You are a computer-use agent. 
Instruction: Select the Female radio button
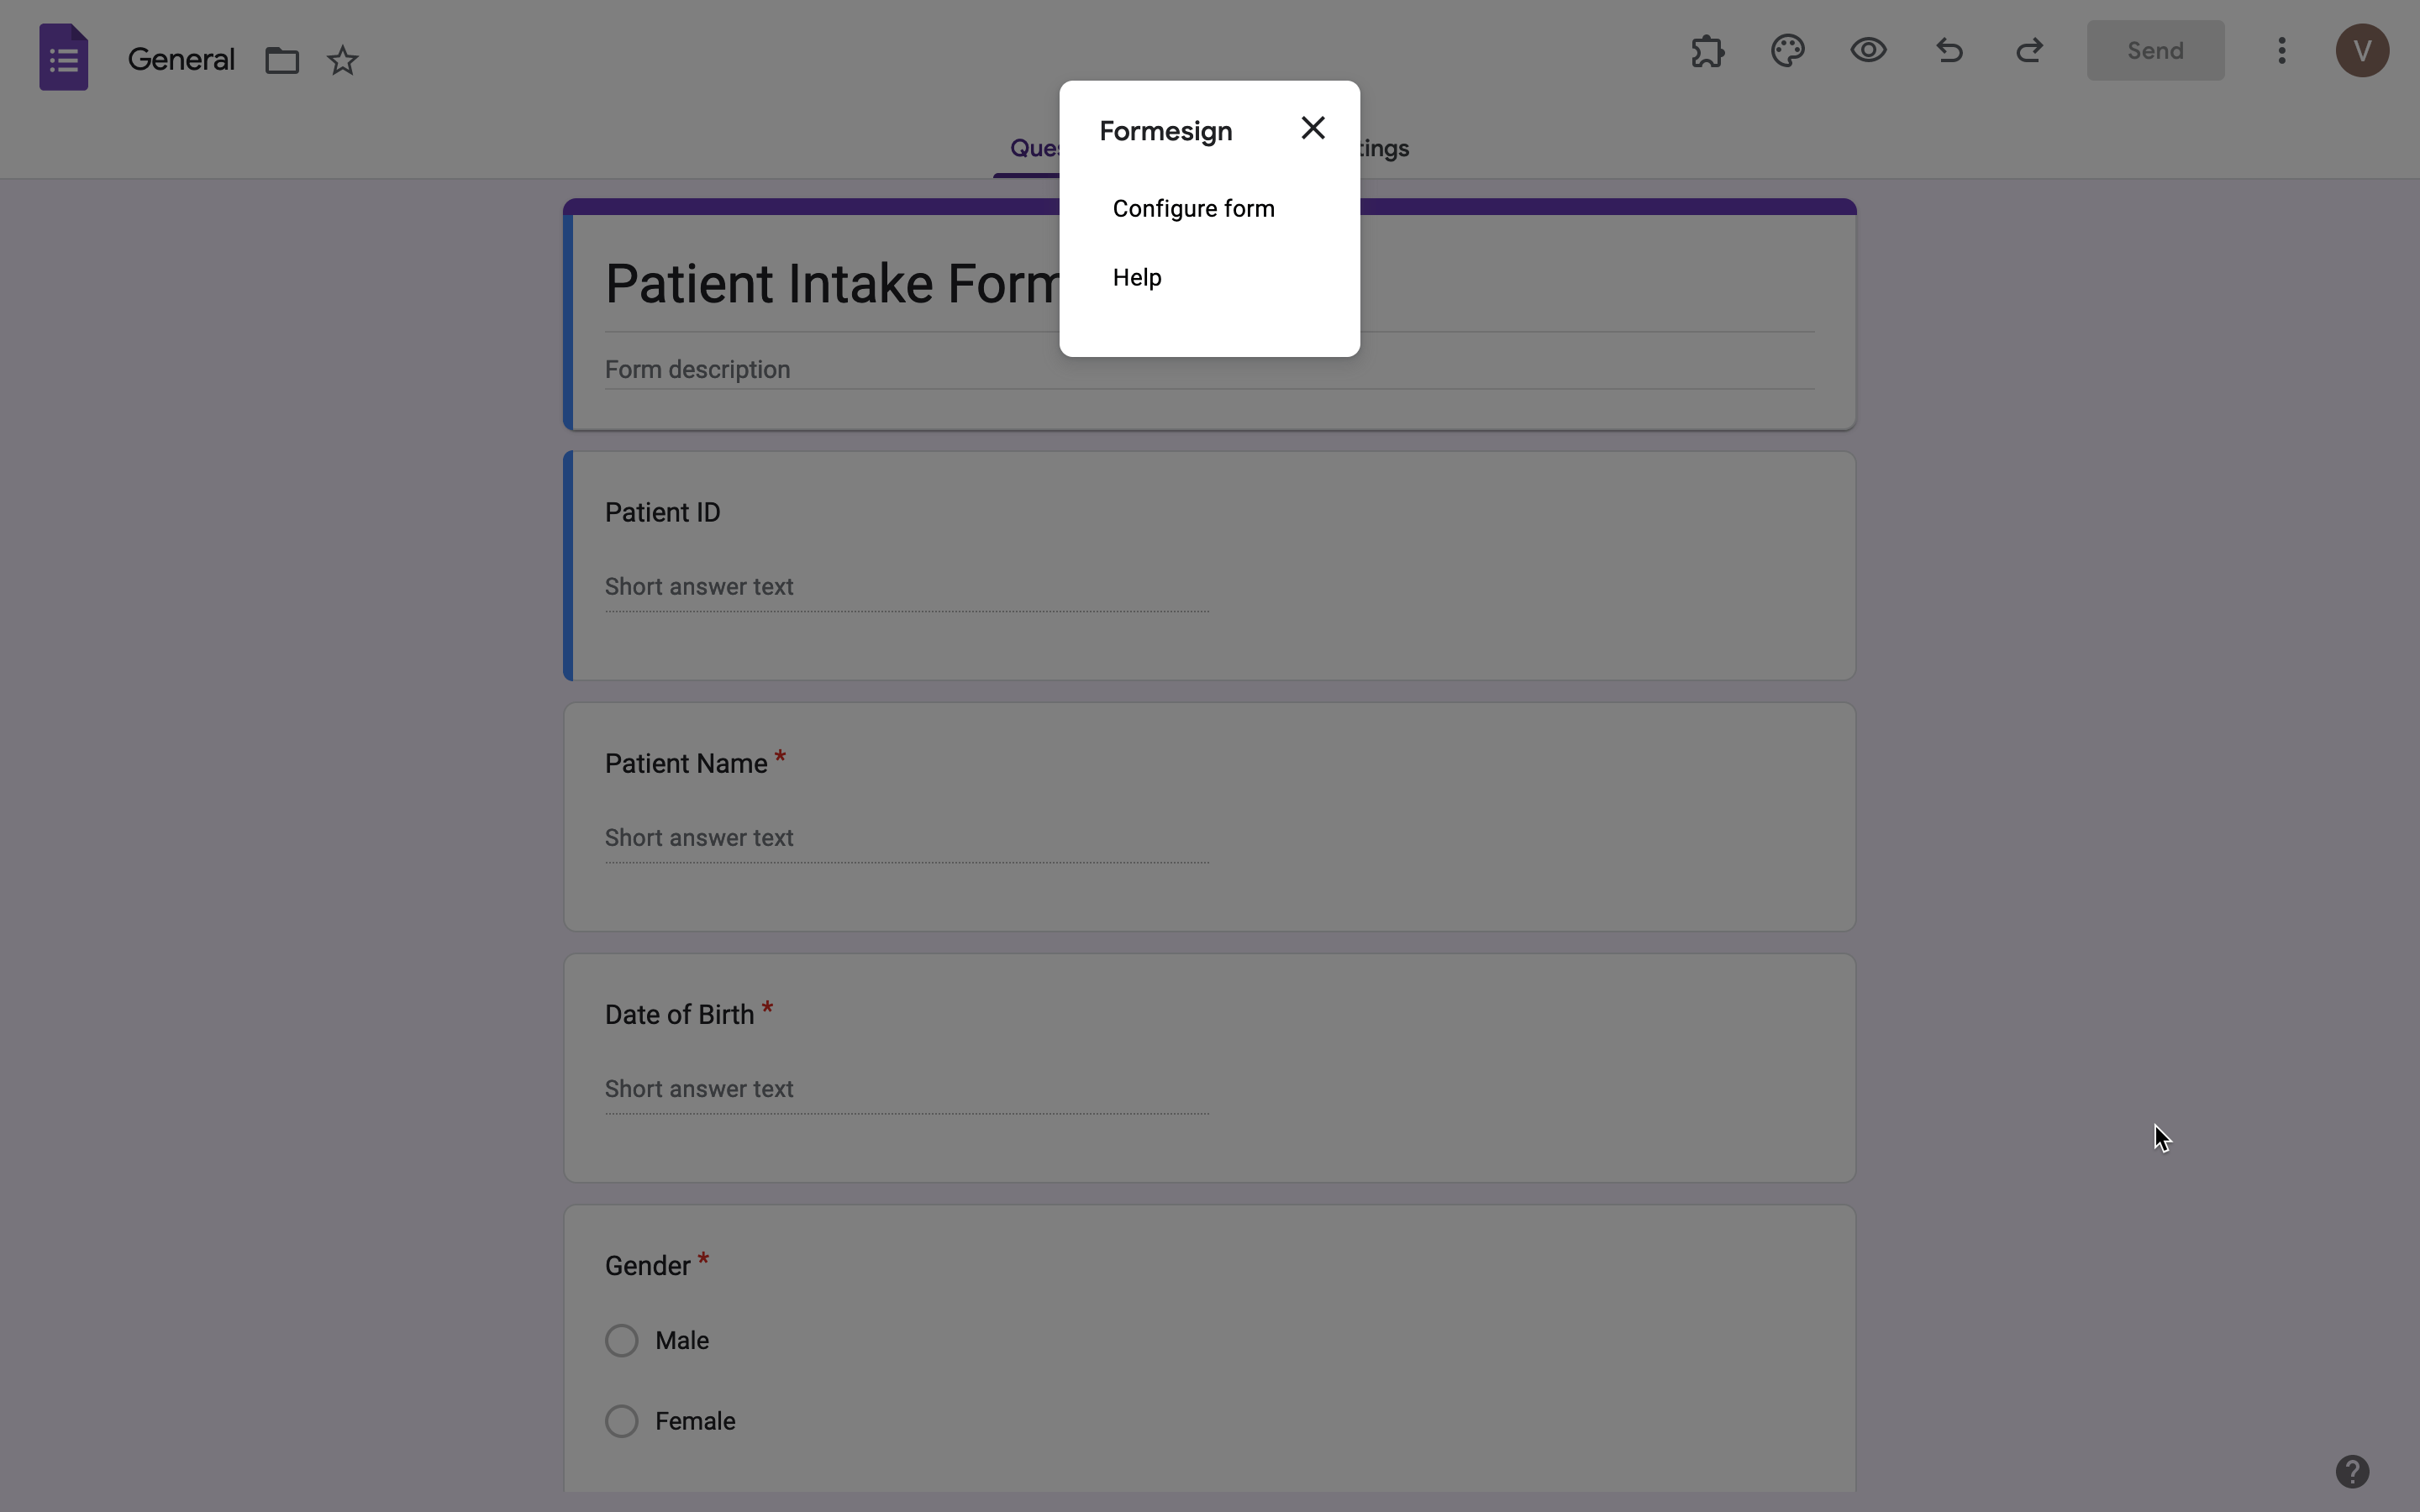[x=621, y=1420]
